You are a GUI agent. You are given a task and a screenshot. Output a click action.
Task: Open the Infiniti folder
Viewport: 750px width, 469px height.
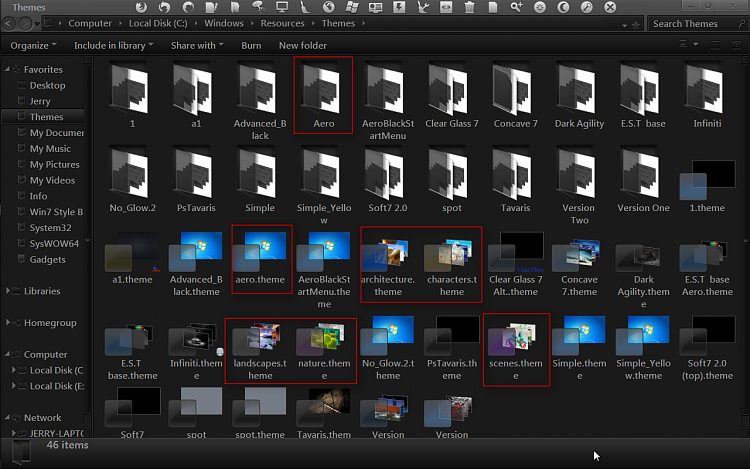click(x=707, y=97)
